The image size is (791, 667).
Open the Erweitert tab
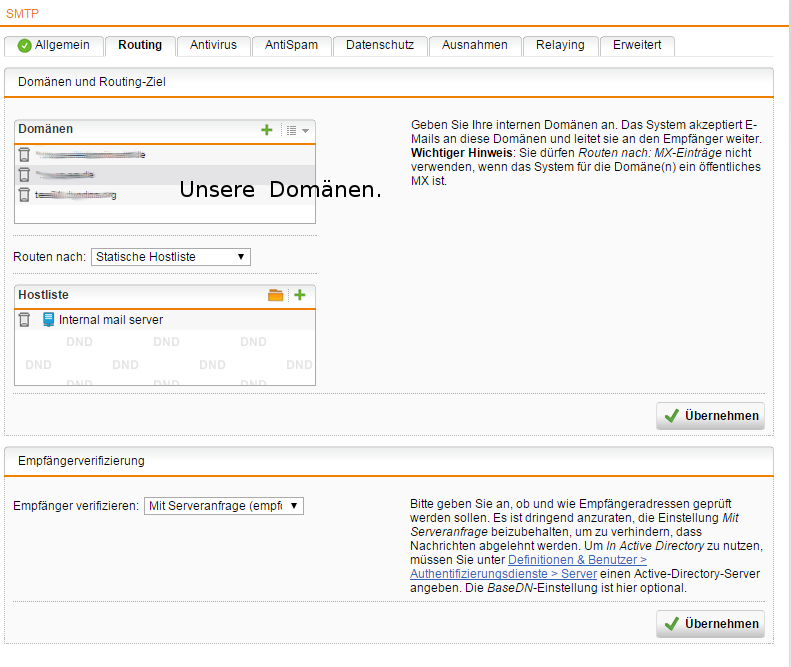pyautogui.click(x=637, y=45)
